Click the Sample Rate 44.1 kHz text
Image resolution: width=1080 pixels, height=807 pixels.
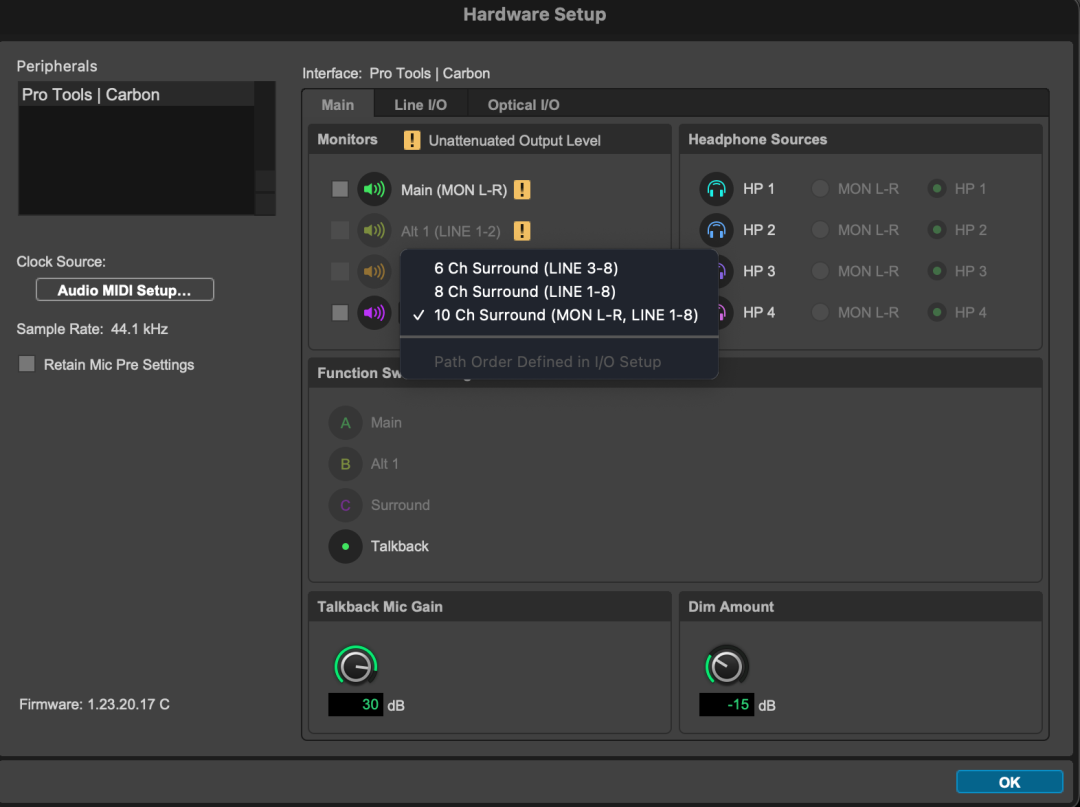(92, 329)
